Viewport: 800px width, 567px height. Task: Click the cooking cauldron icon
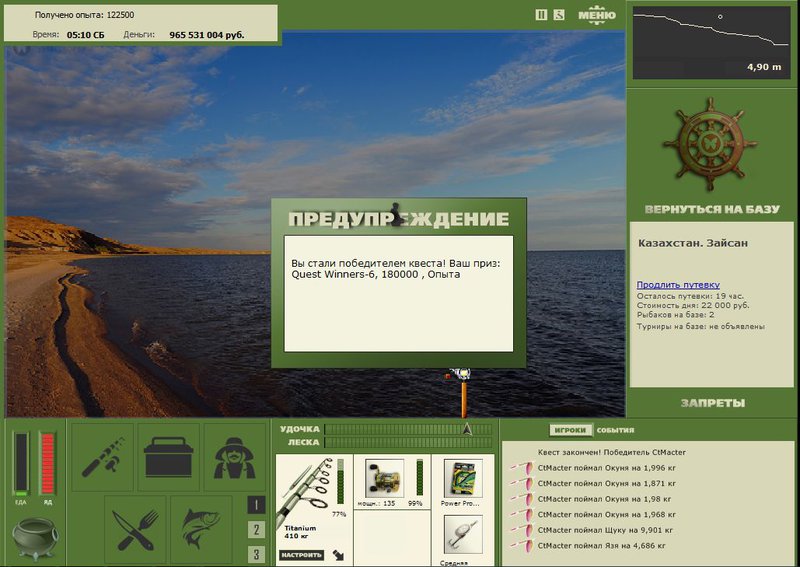click(35, 538)
